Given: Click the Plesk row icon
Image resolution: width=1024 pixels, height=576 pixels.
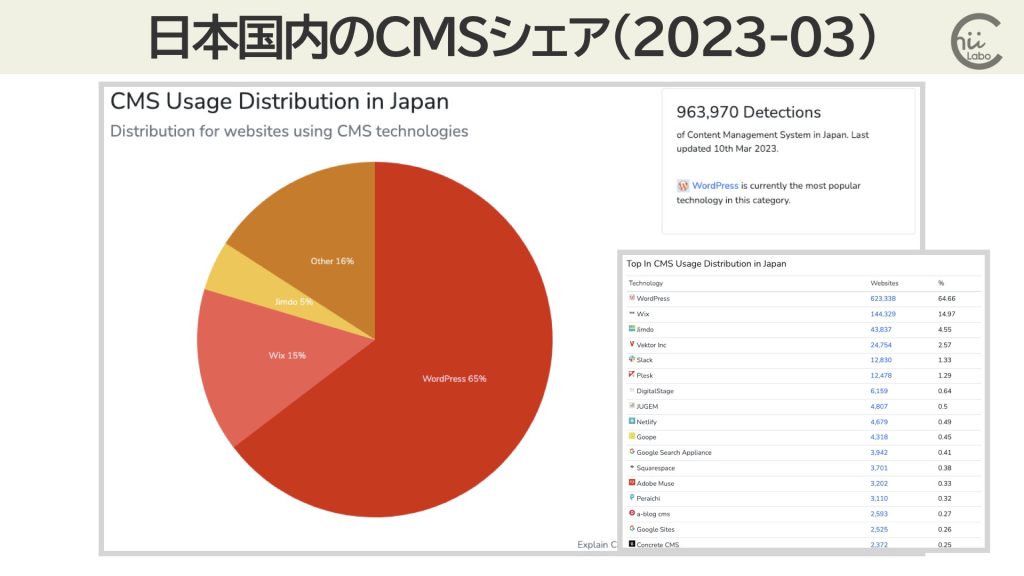Looking at the screenshot, I should (632, 375).
